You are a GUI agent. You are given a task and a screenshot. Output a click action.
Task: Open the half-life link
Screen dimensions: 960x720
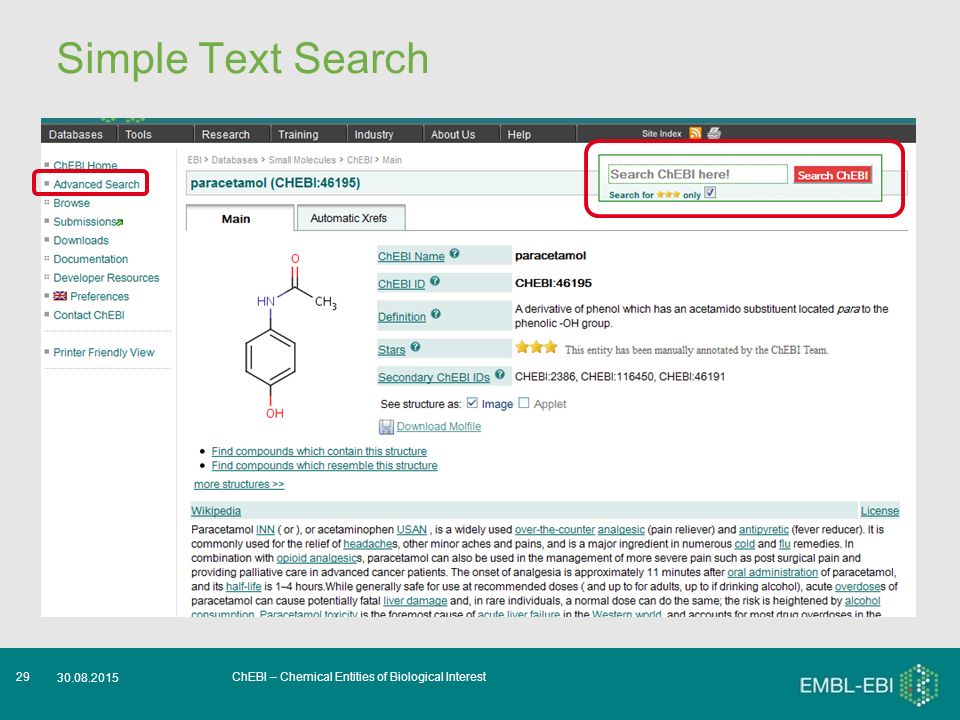click(x=244, y=586)
